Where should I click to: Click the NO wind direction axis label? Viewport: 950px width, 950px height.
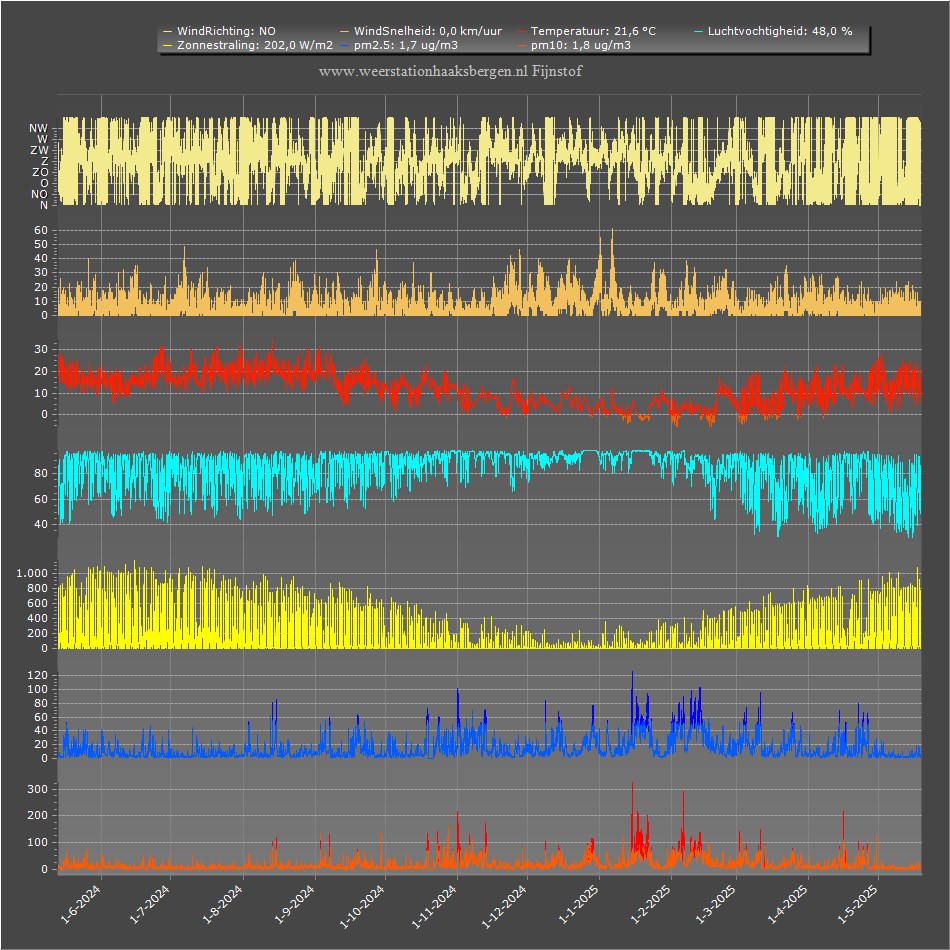tap(39, 194)
